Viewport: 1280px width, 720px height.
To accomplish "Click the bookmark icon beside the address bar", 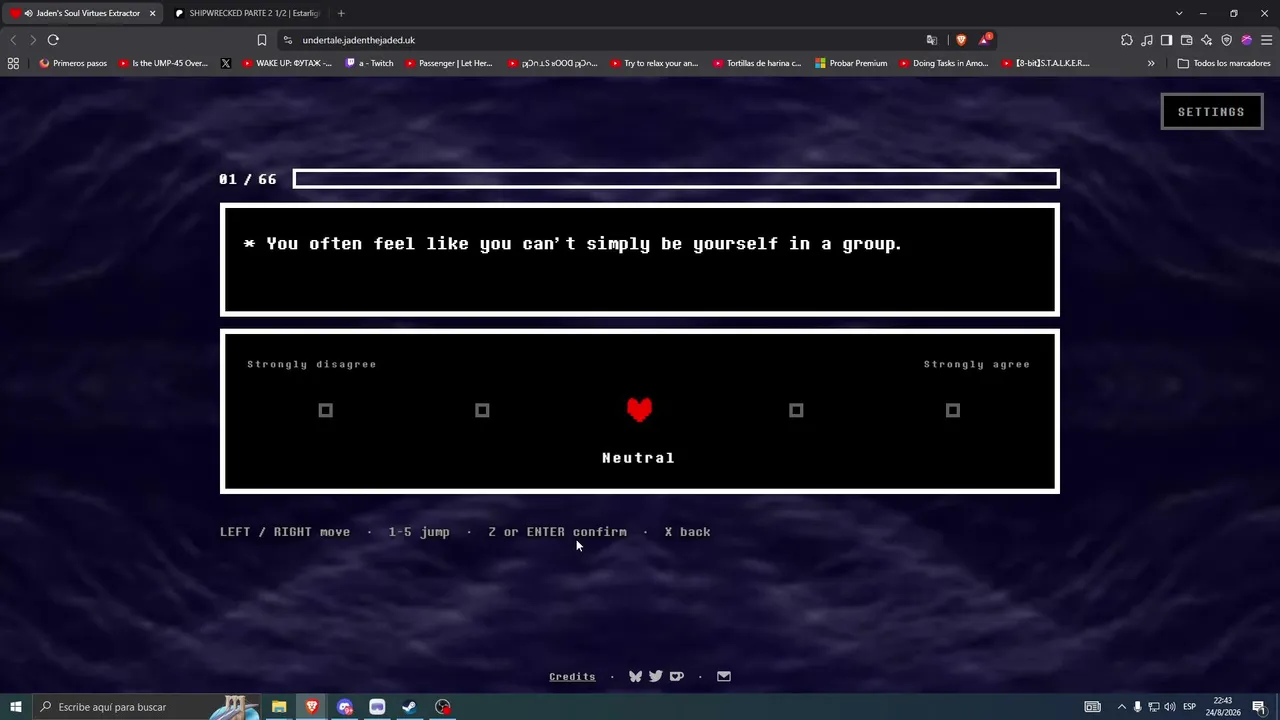I will point(262,40).
